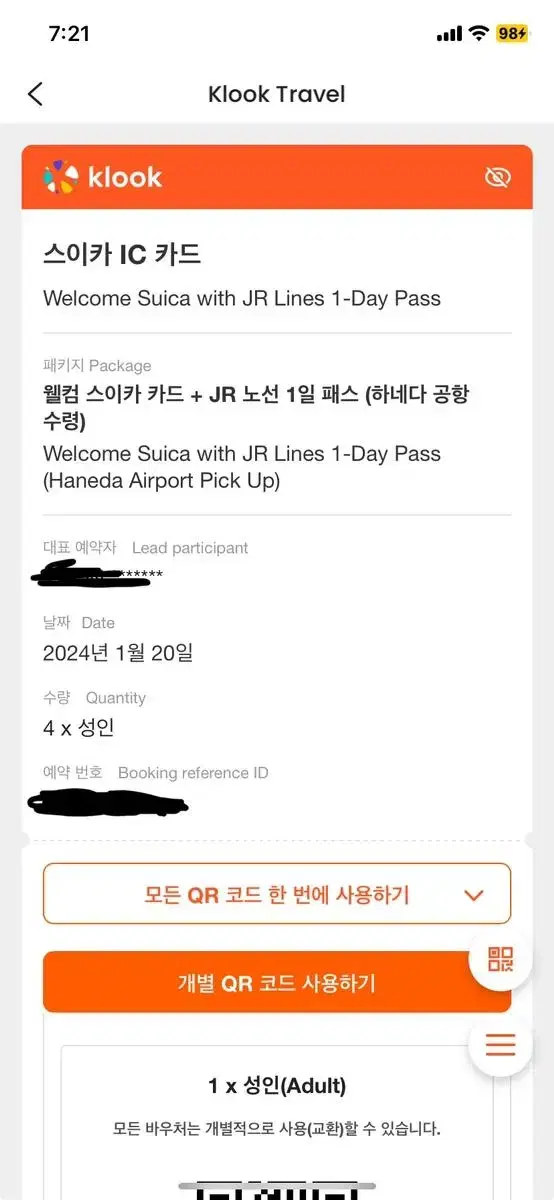Screen dimensions: 554x1200
Task: Tap the date 2024년 1월 20일
Action: tap(118, 653)
